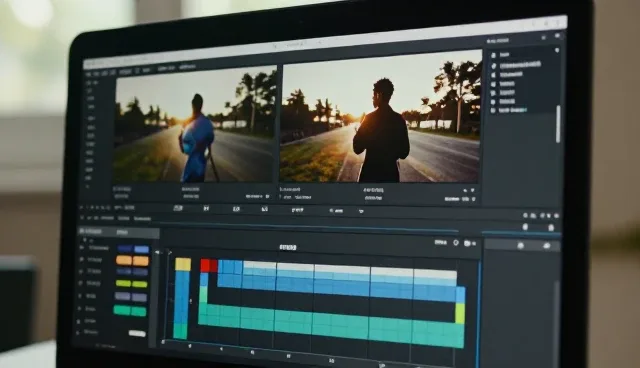This screenshot has height=368, width=640.
Task: Click the white pill button at the bottom of the track list
Action: click(x=137, y=334)
